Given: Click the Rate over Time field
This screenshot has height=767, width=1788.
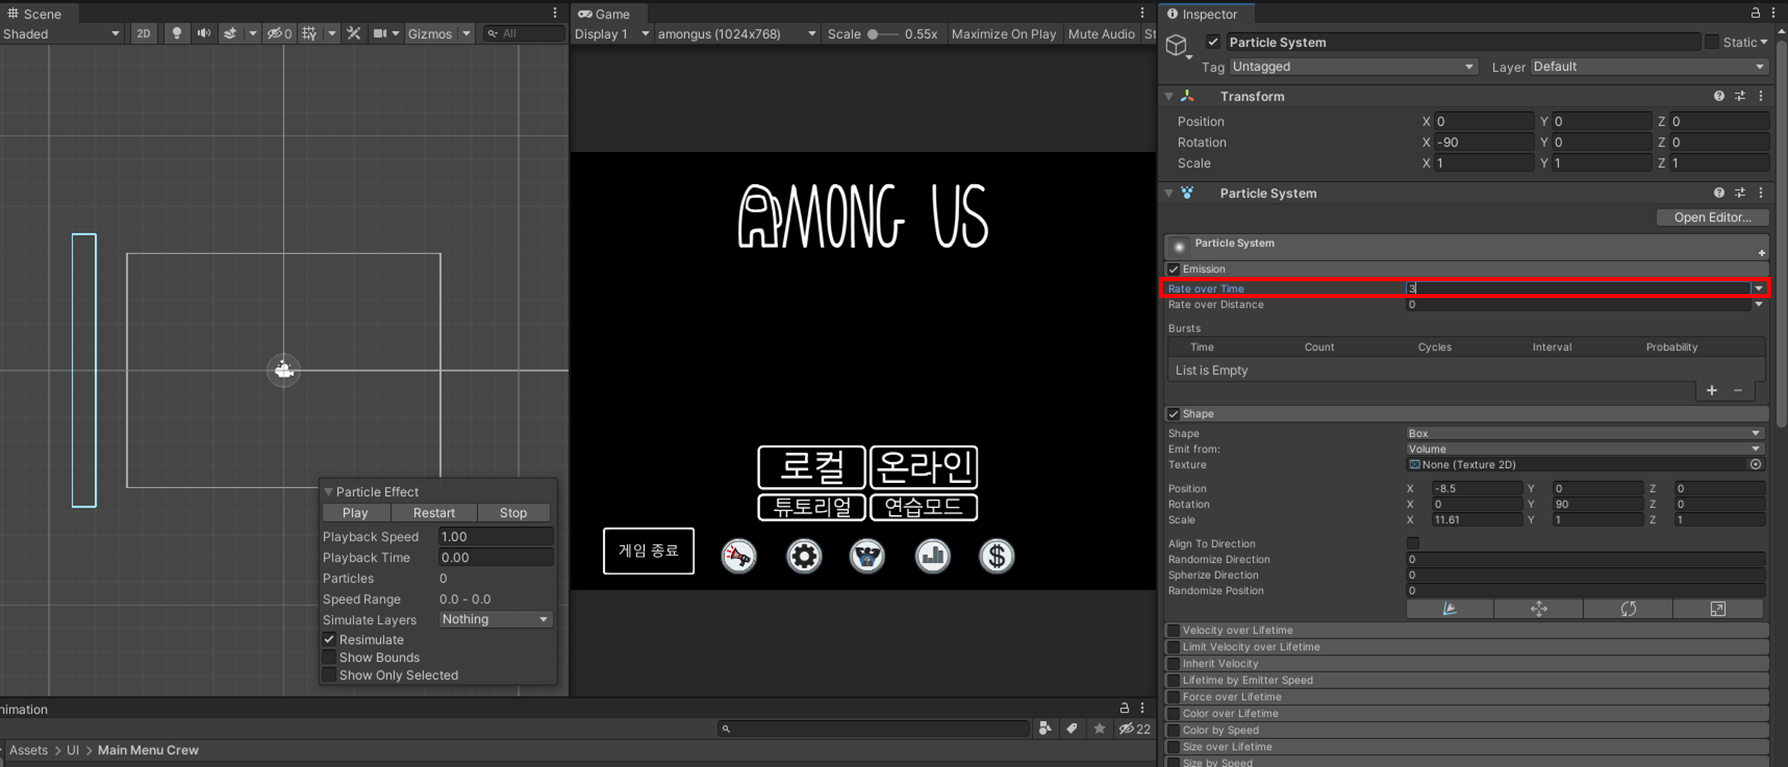Looking at the screenshot, I should tap(1578, 288).
